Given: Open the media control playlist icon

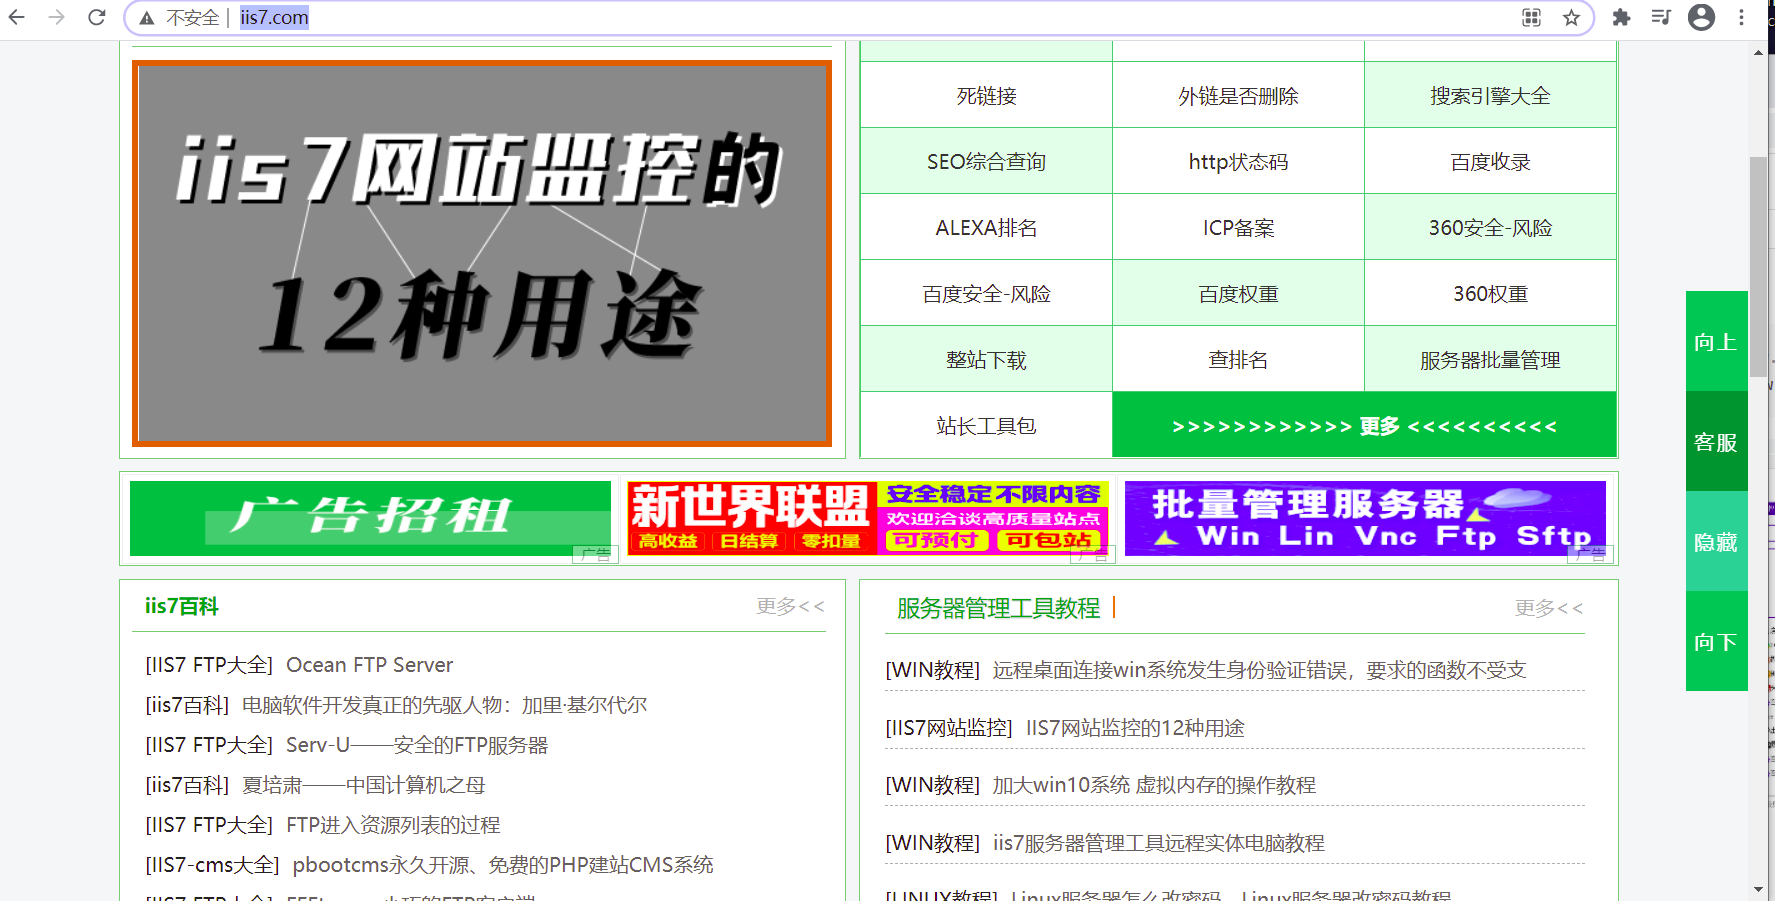Looking at the screenshot, I should [x=1661, y=17].
